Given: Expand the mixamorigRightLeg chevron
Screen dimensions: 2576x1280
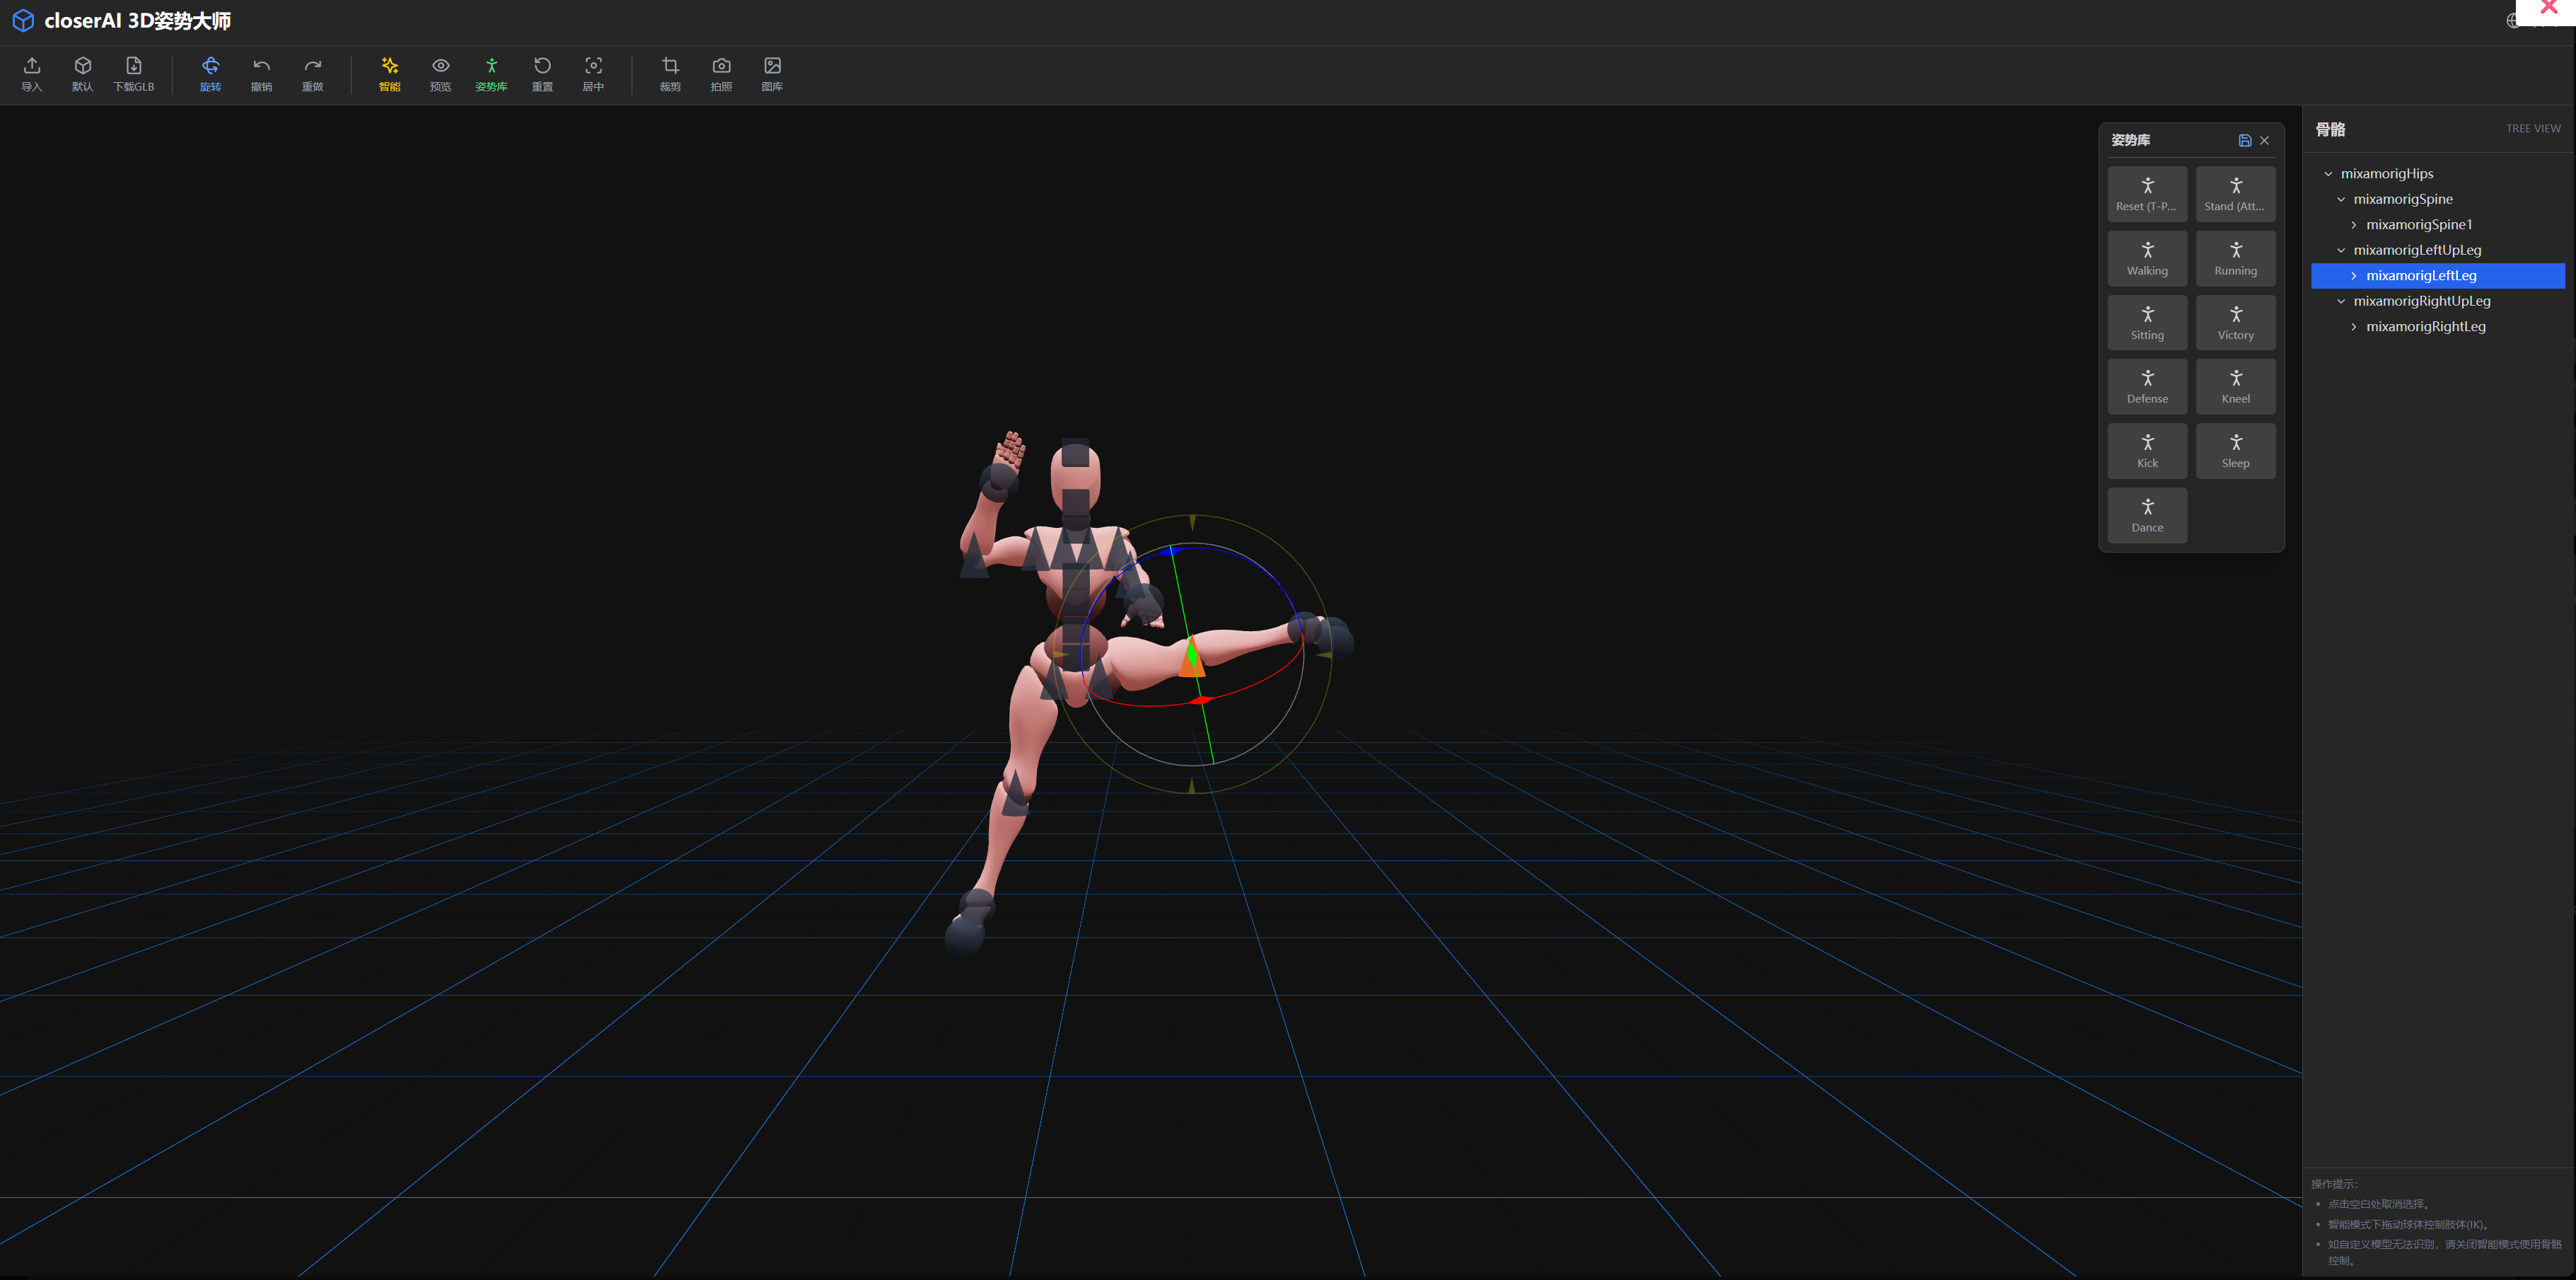Looking at the screenshot, I should 2354,327.
